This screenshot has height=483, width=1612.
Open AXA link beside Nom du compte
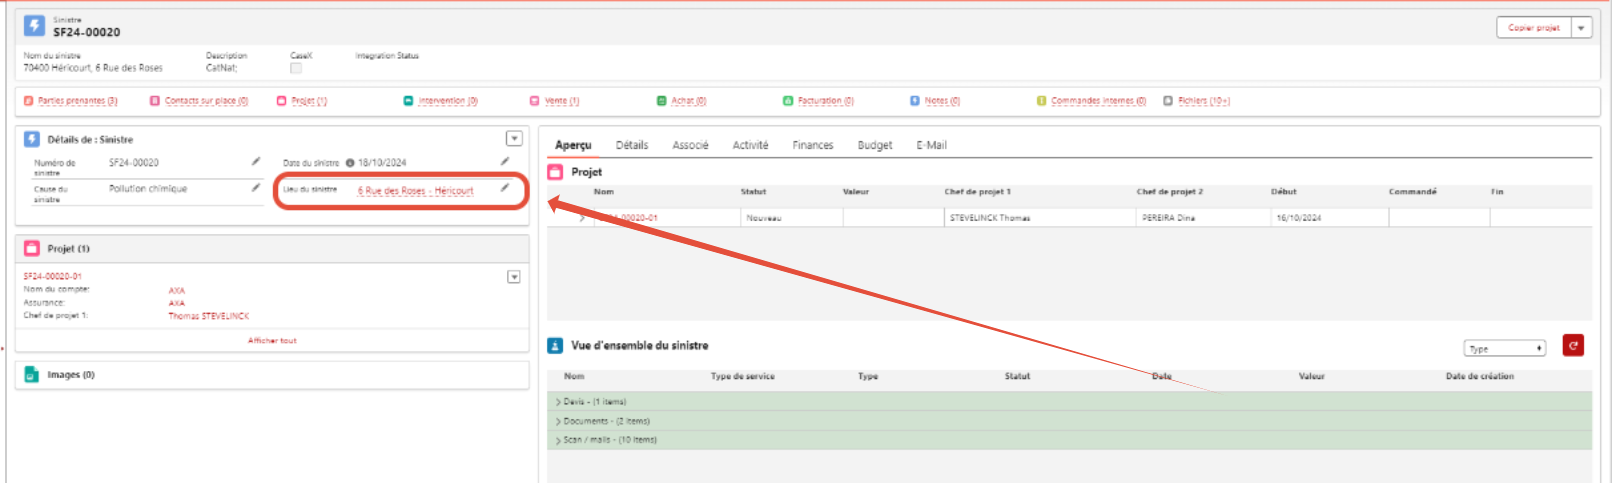177,291
